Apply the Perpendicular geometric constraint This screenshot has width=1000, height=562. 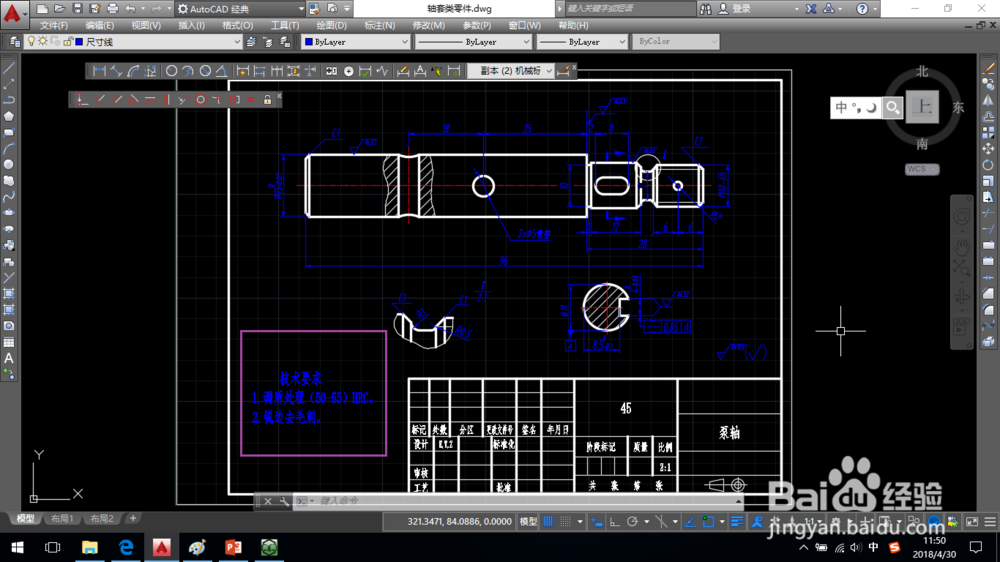click(99, 100)
